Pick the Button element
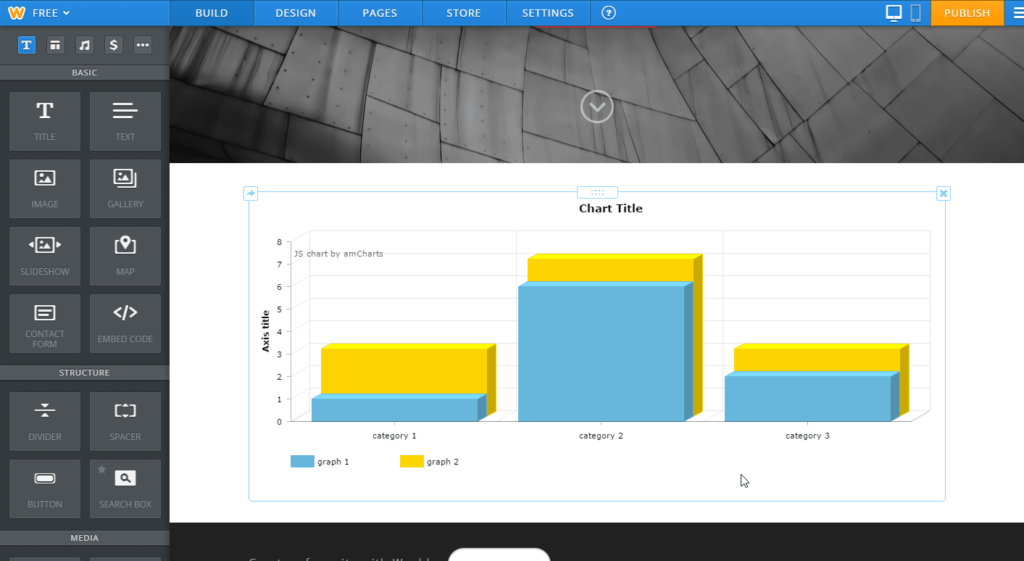Screen dimensions: 1024x561 tap(45, 489)
